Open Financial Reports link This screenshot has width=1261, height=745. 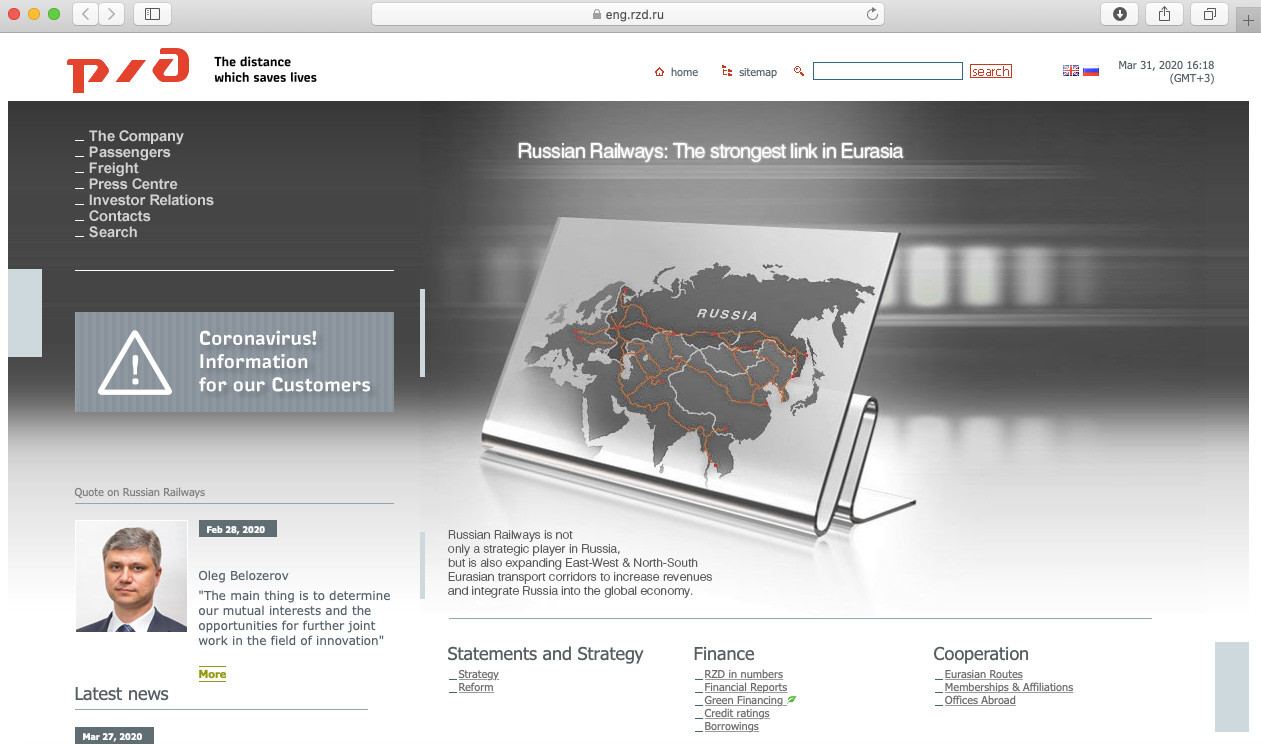click(745, 687)
